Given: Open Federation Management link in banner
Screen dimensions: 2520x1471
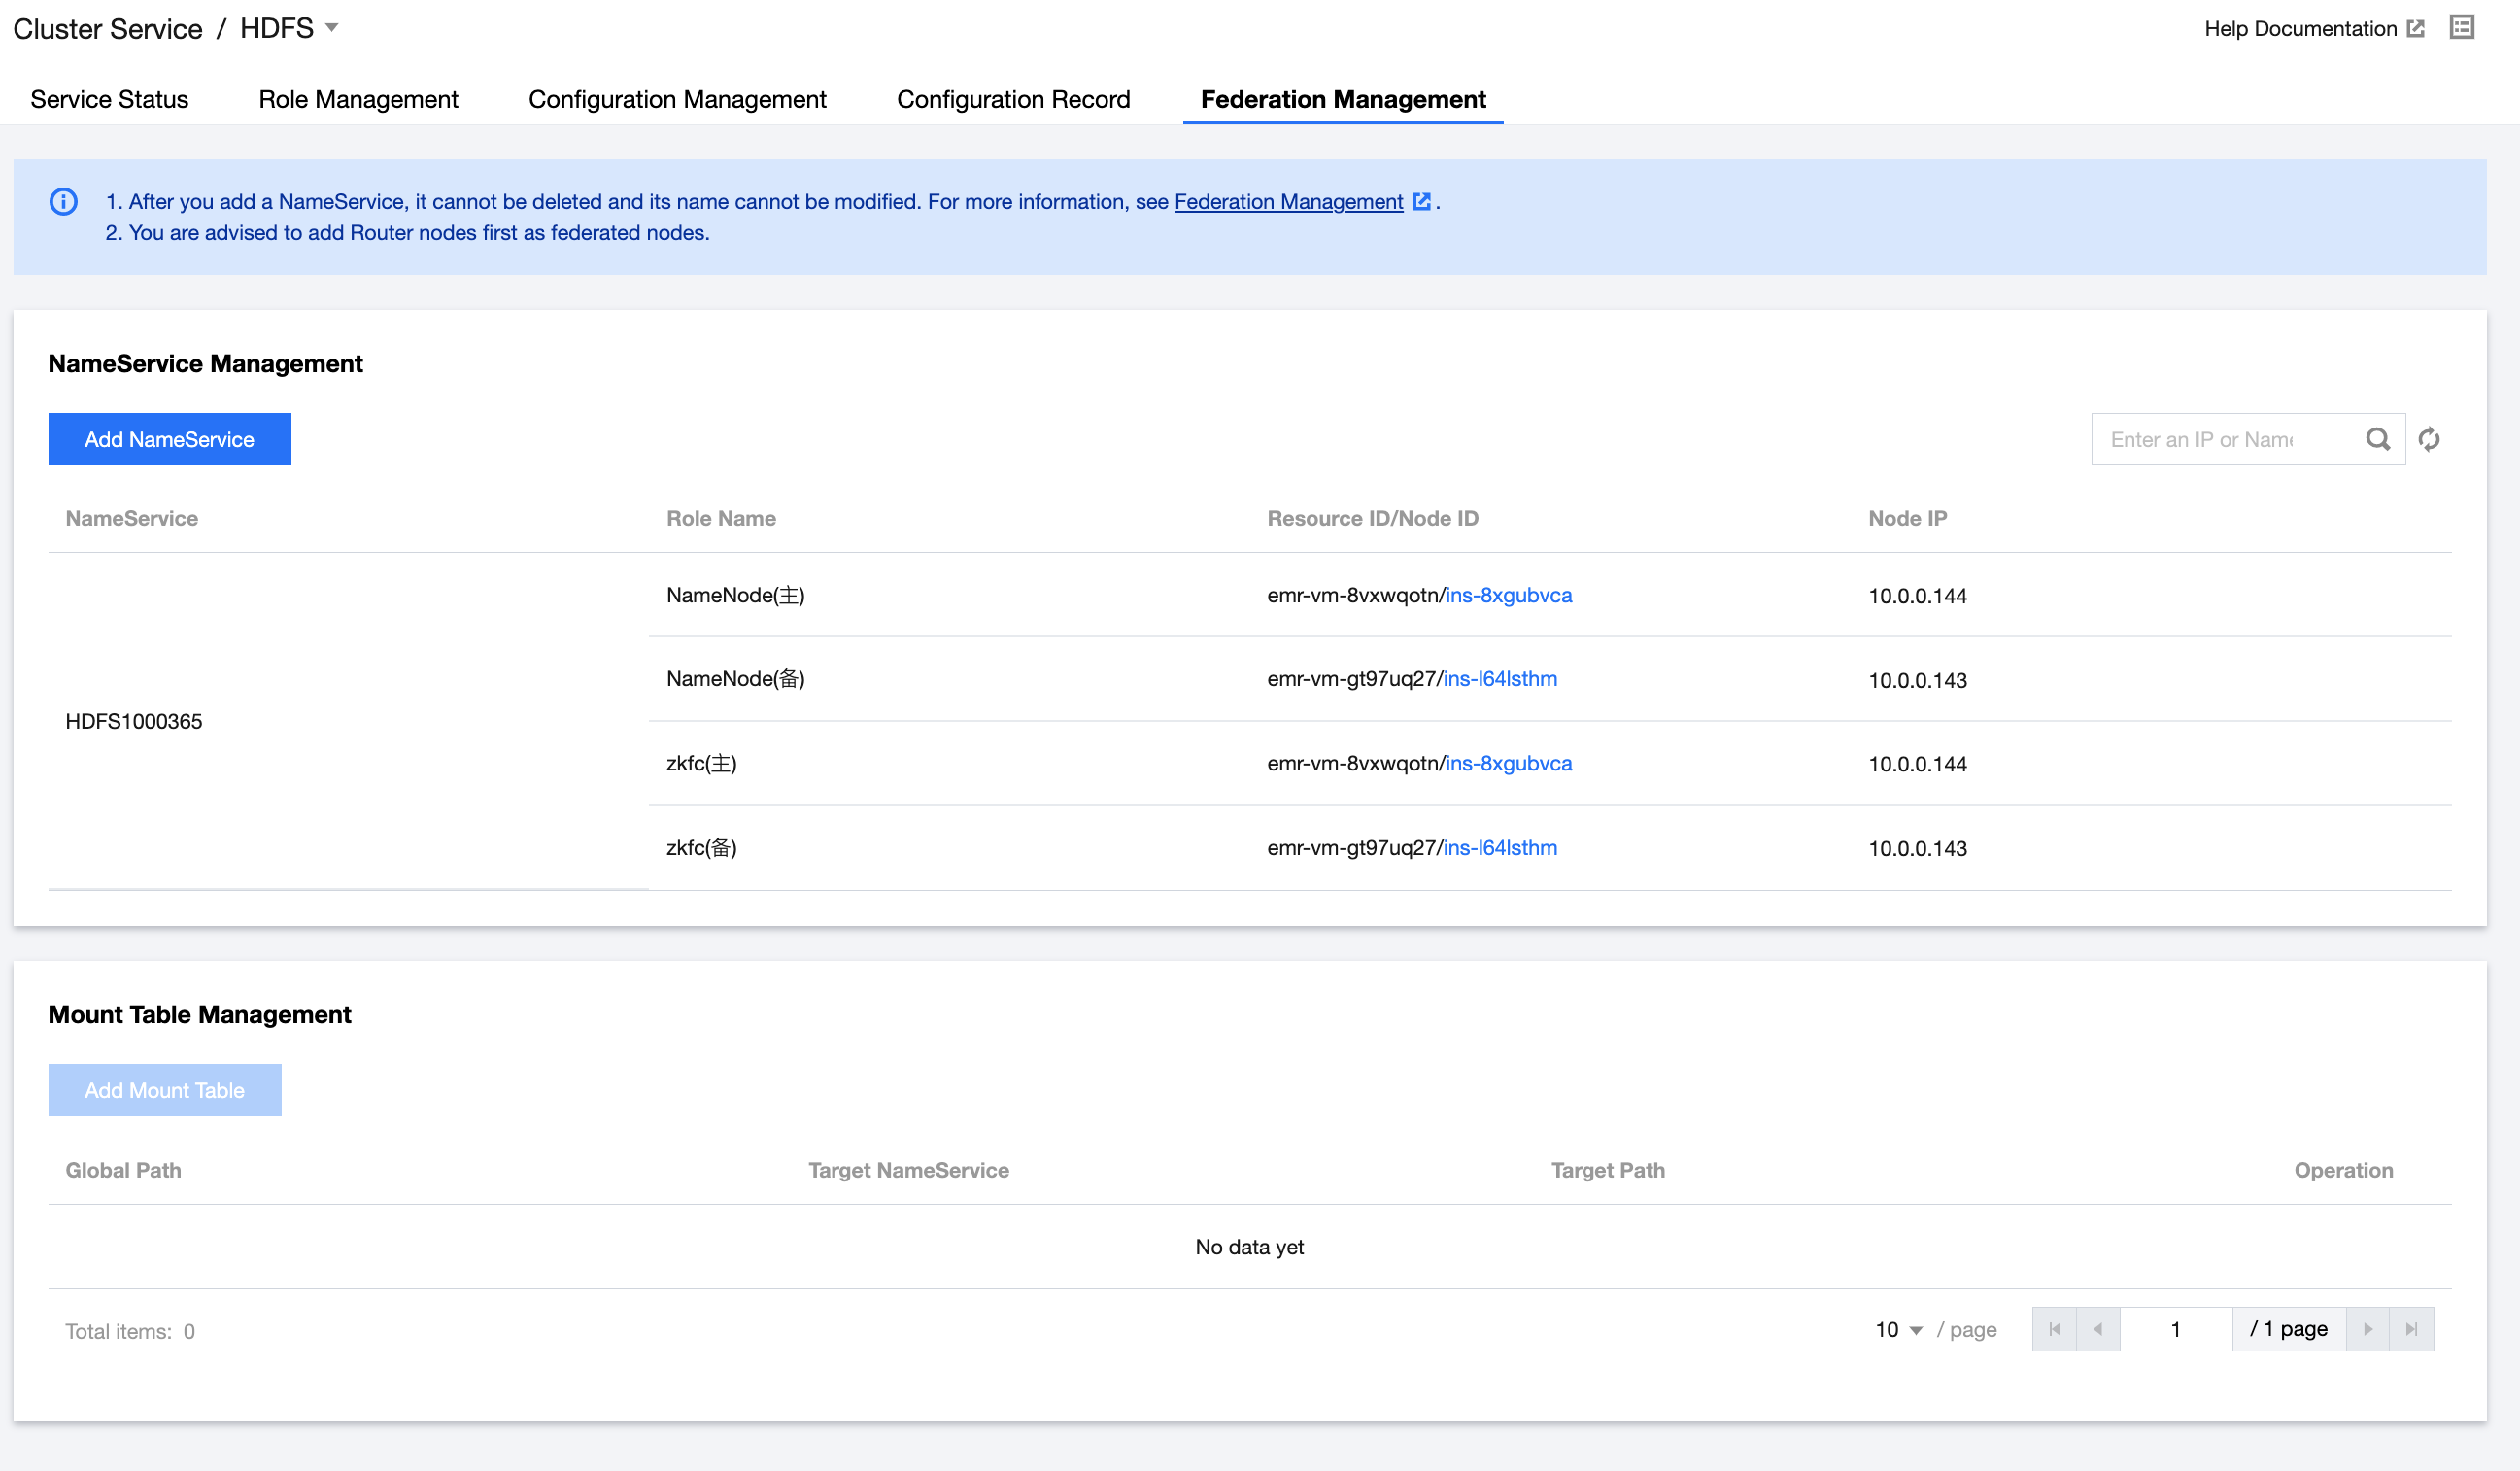Looking at the screenshot, I should 1288,202.
